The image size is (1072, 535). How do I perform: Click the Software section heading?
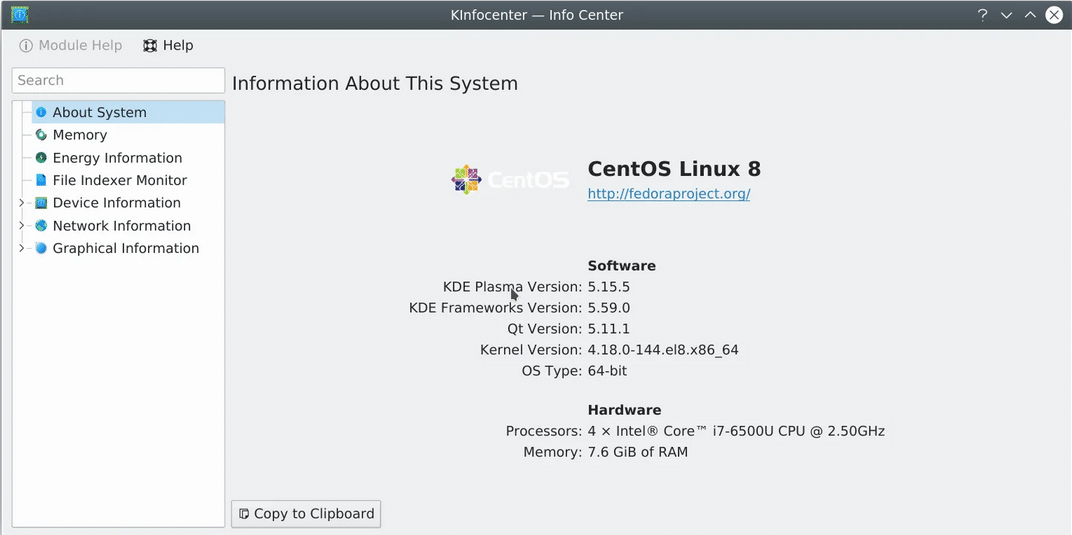621,266
